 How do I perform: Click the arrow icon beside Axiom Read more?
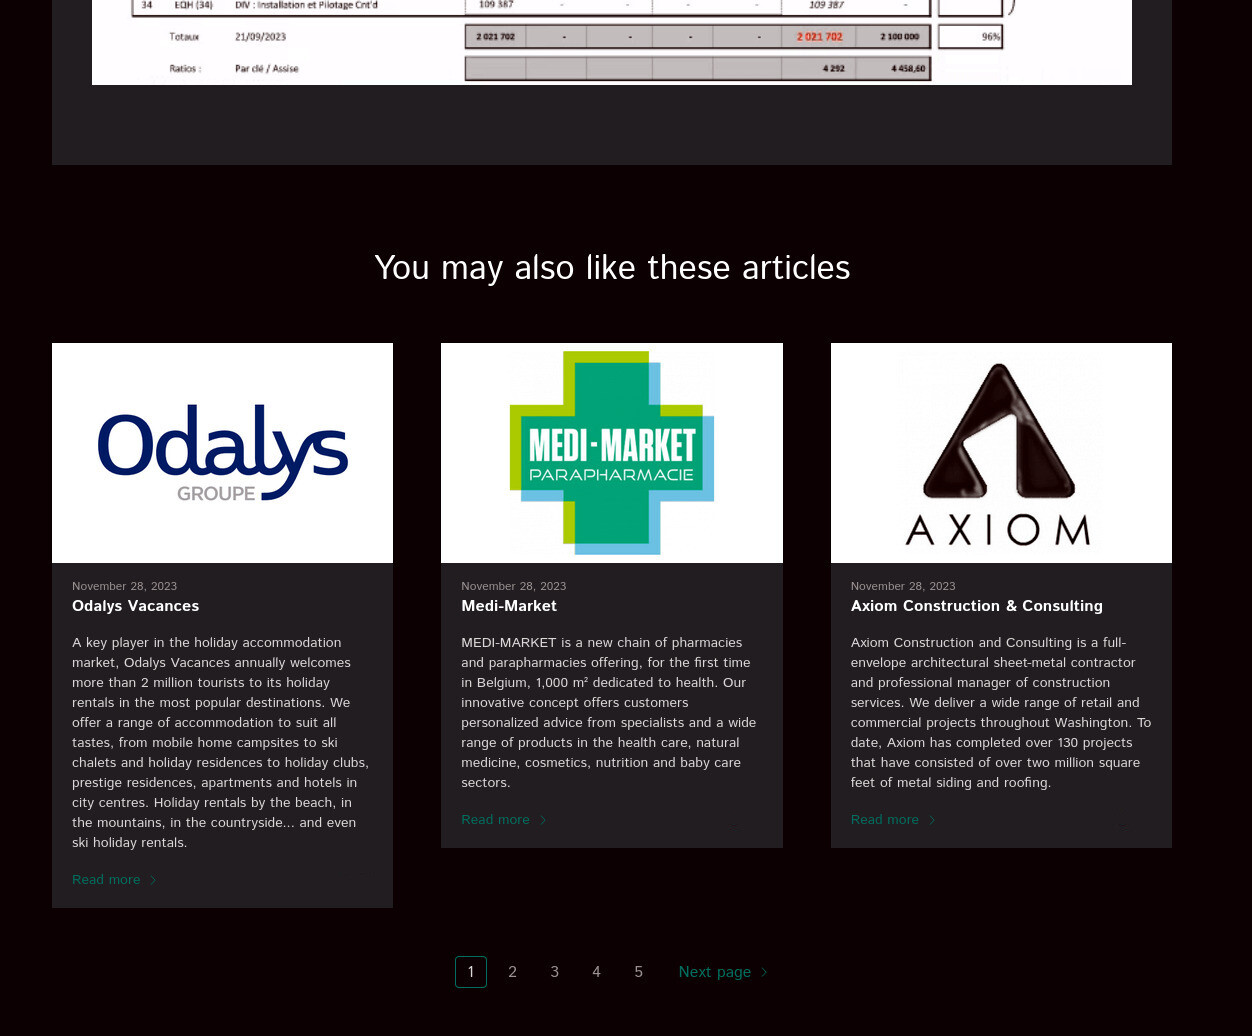coord(932,820)
